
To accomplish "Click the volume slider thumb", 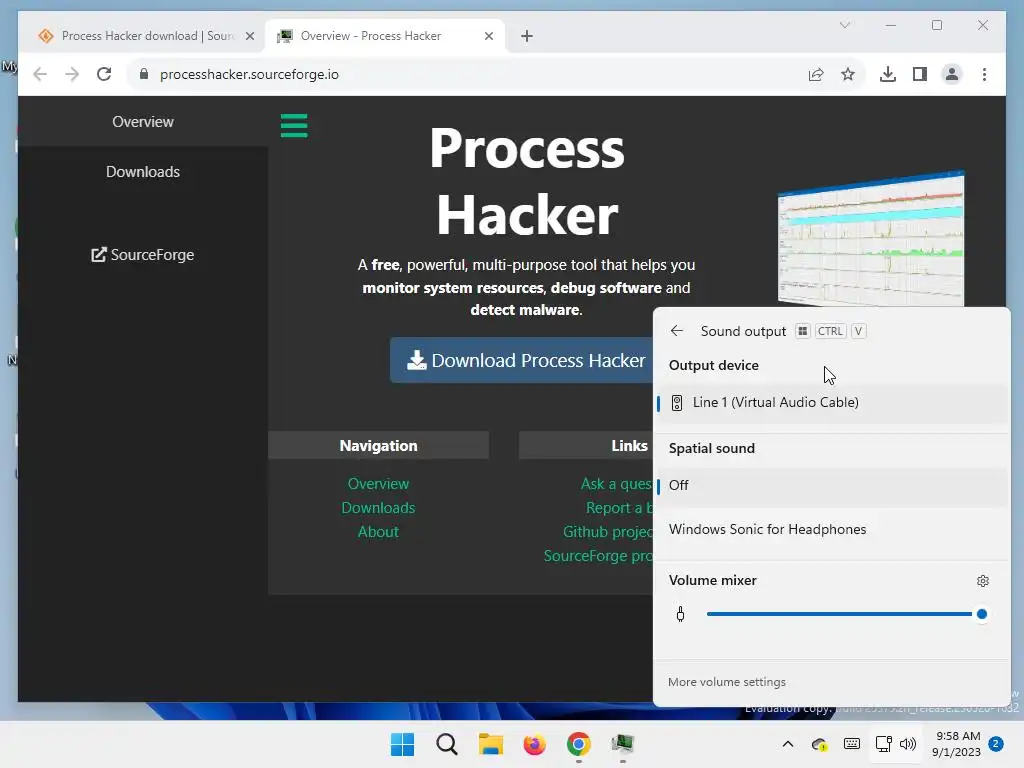I will tap(982, 615).
